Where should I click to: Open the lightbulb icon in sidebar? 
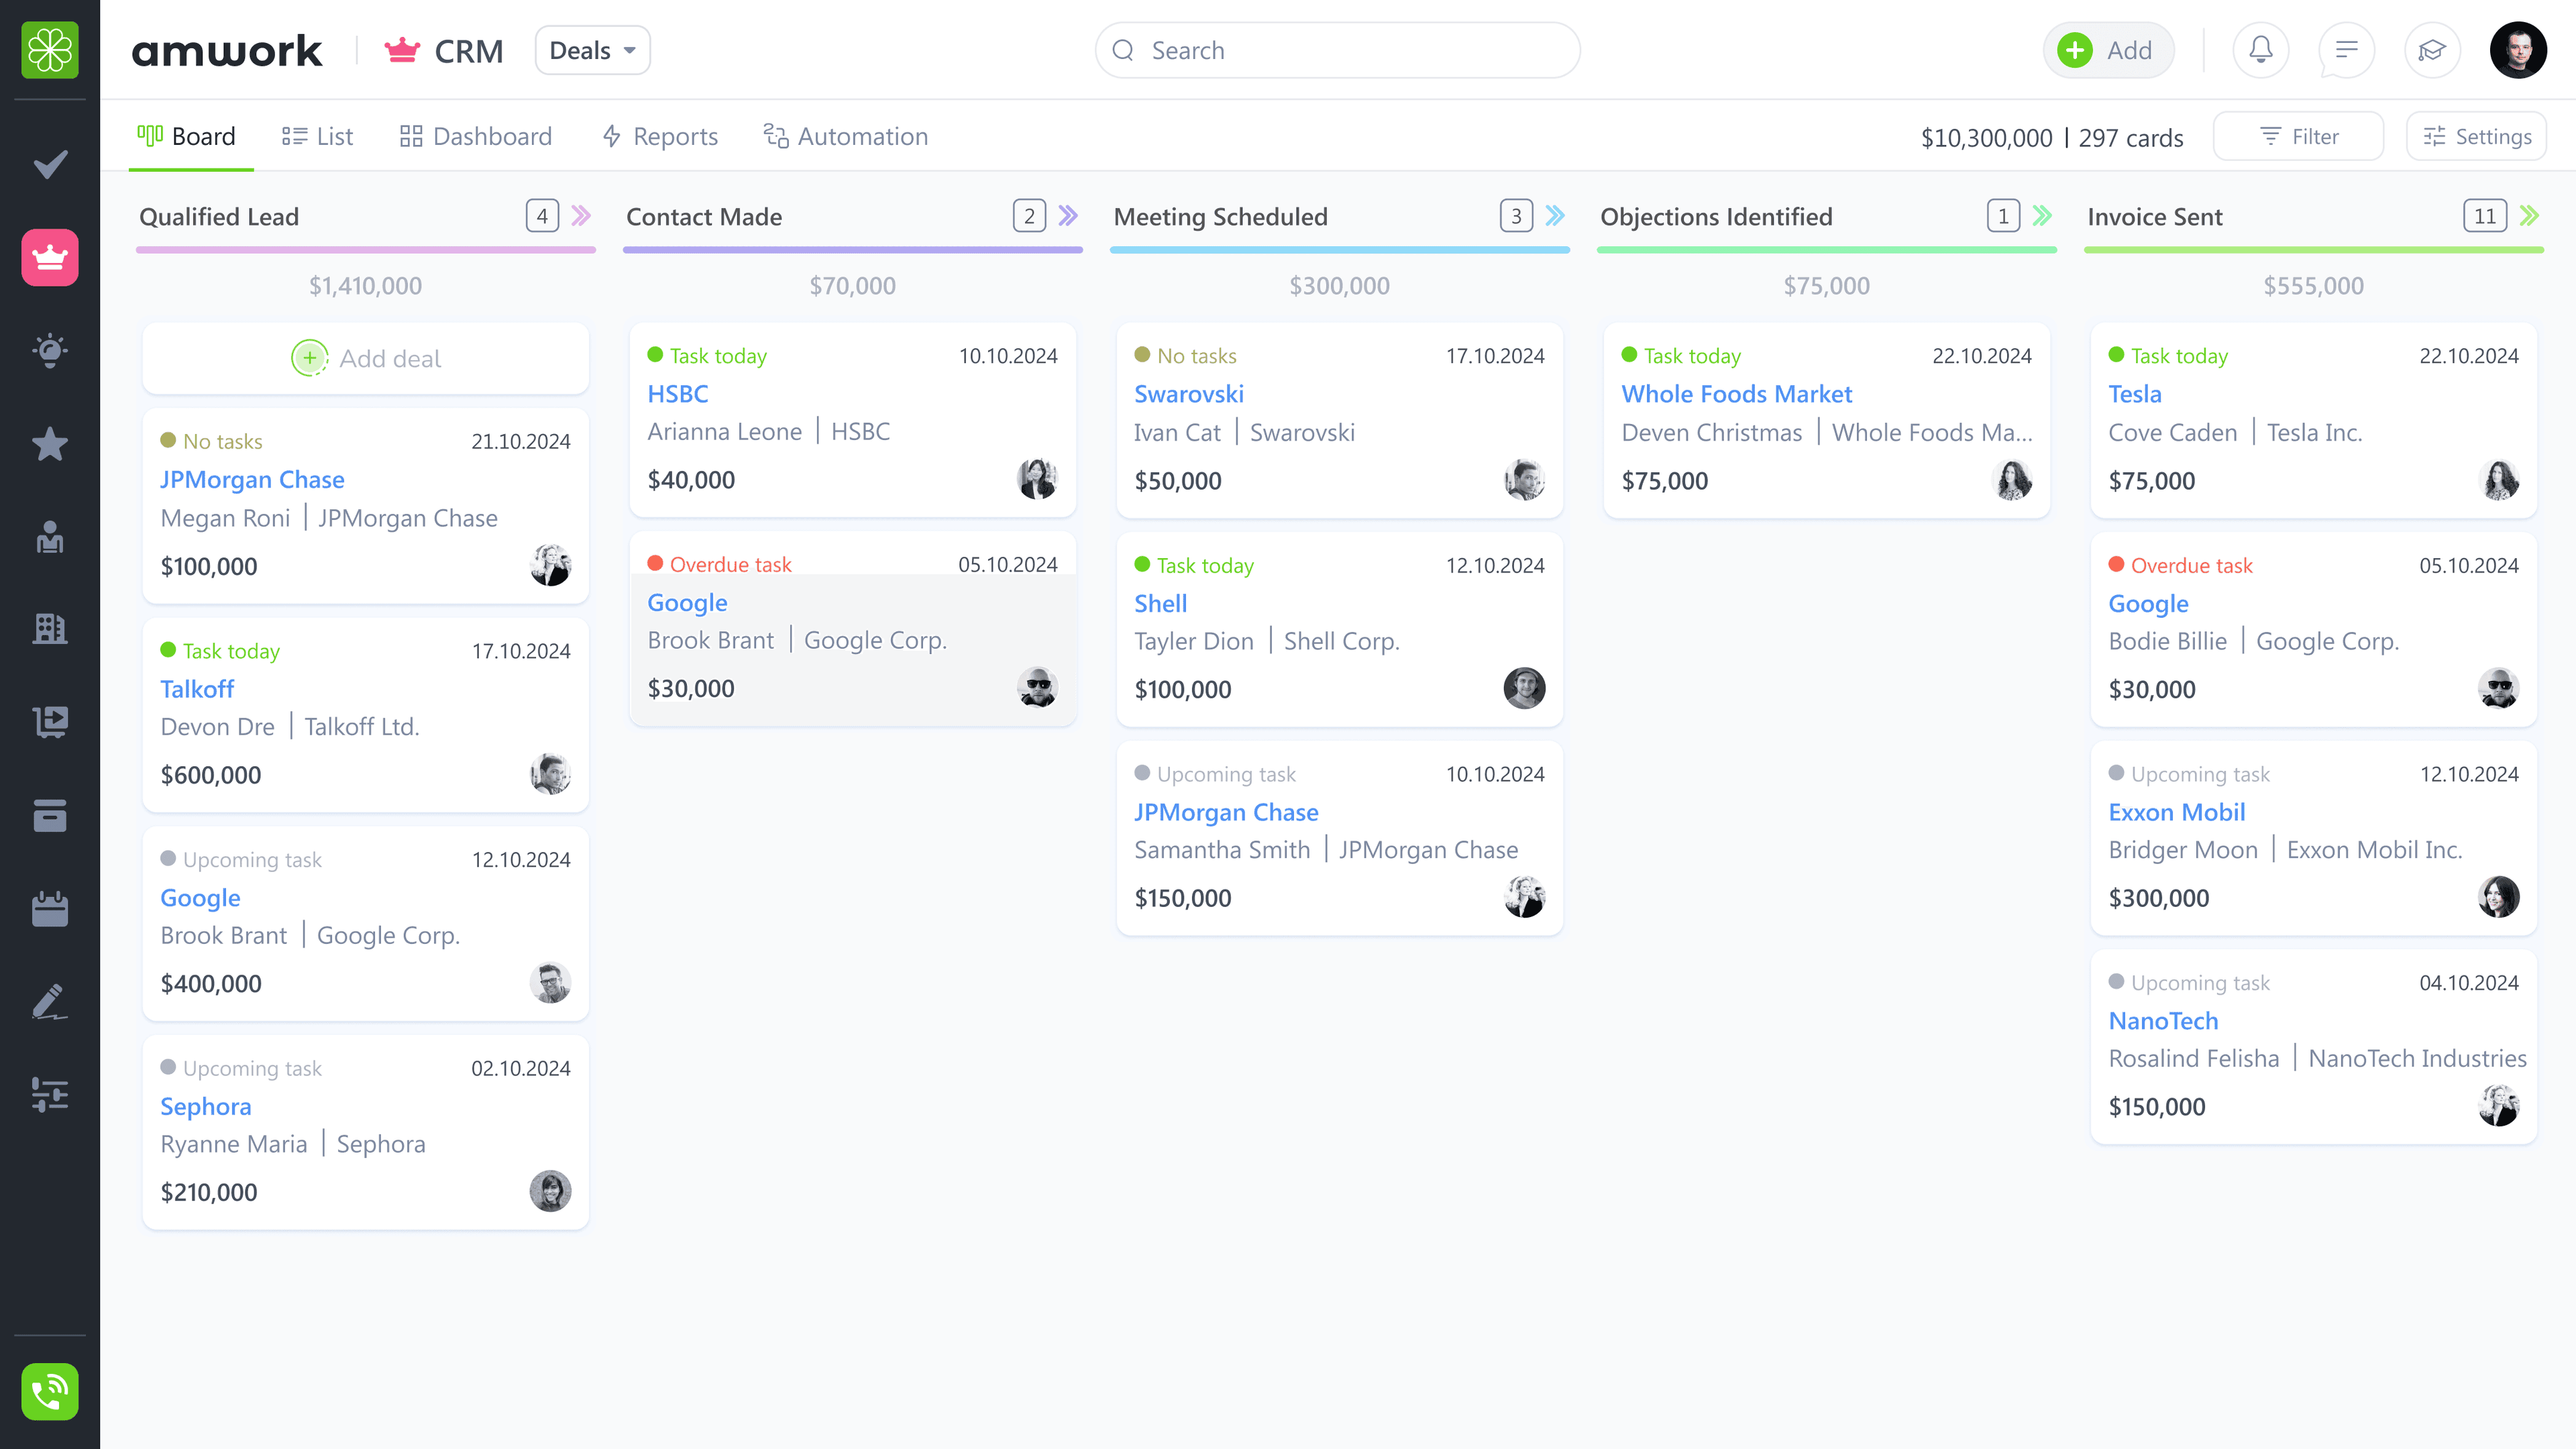[50, 350]
